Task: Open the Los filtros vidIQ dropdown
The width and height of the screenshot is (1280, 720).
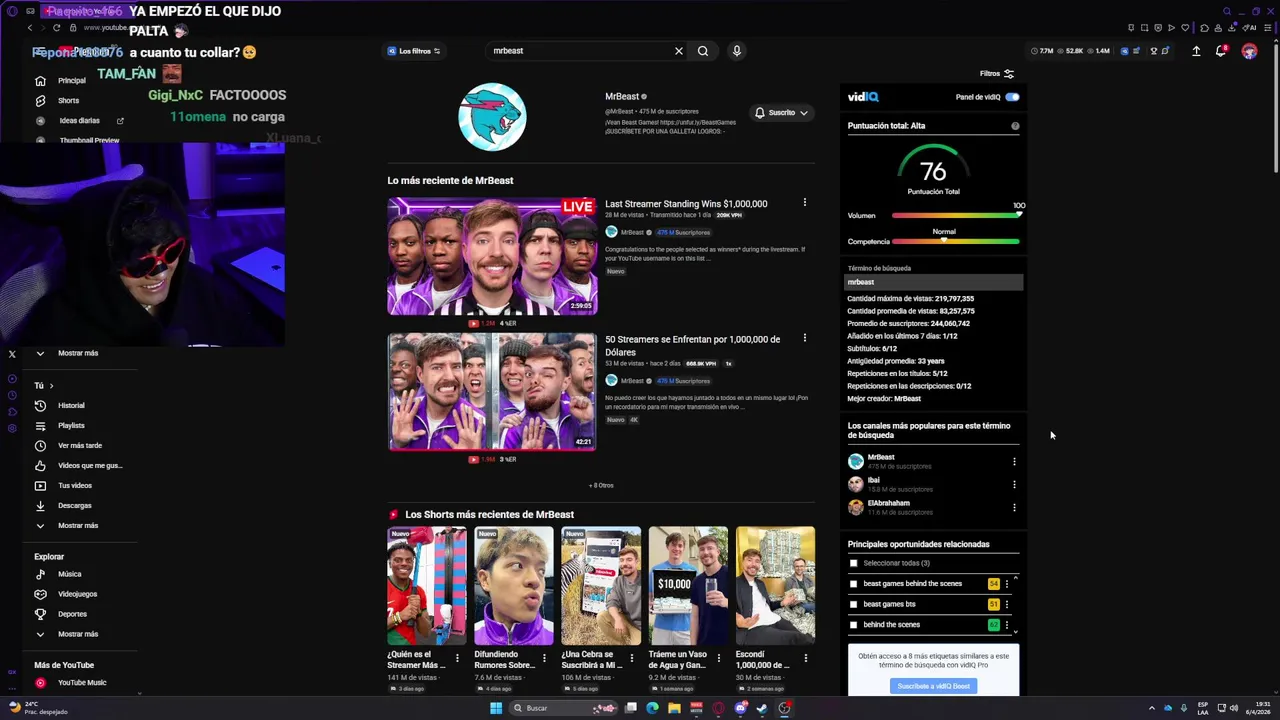Action: click(x=414, y=51)
